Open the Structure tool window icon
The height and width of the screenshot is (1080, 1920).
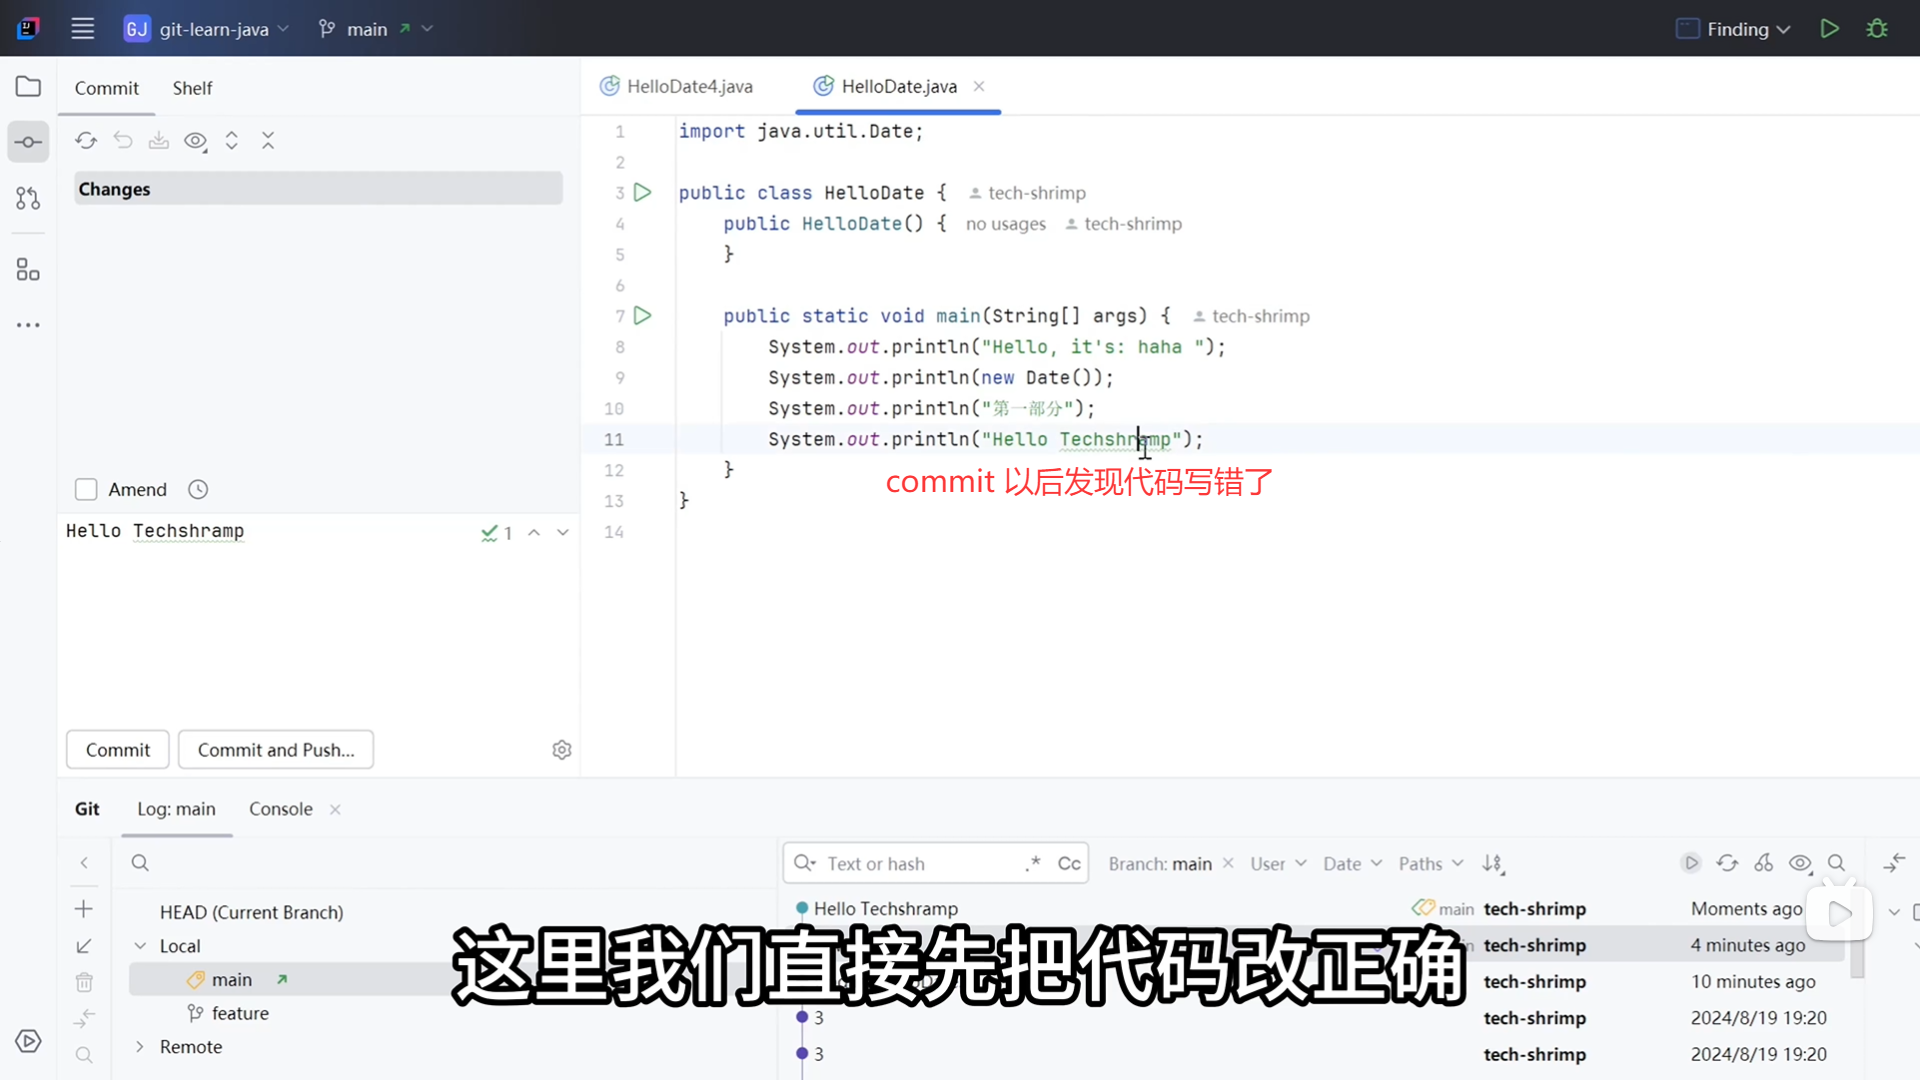28,270
